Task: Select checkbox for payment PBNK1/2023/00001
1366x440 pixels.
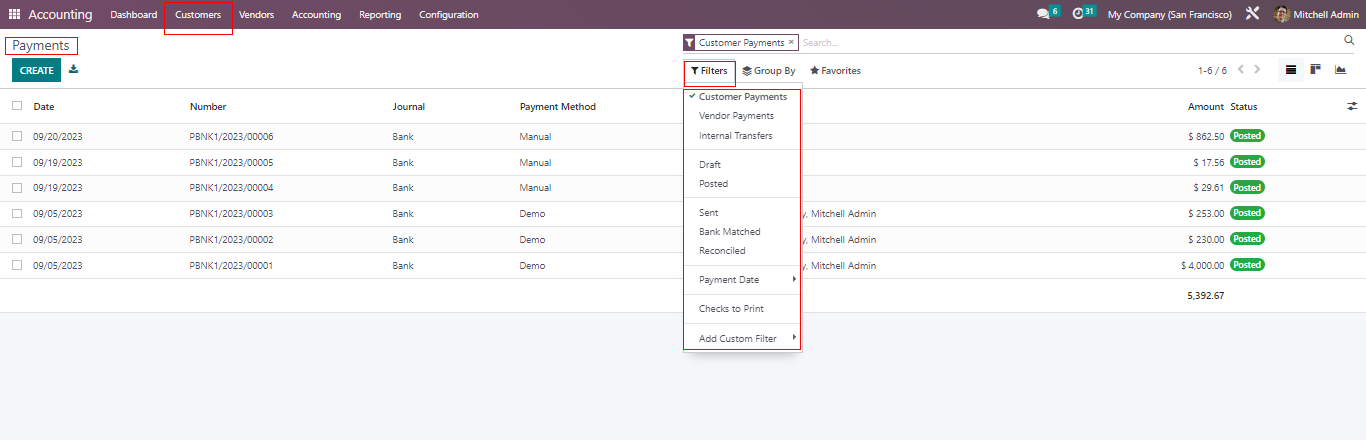Action: click(17, 265)
